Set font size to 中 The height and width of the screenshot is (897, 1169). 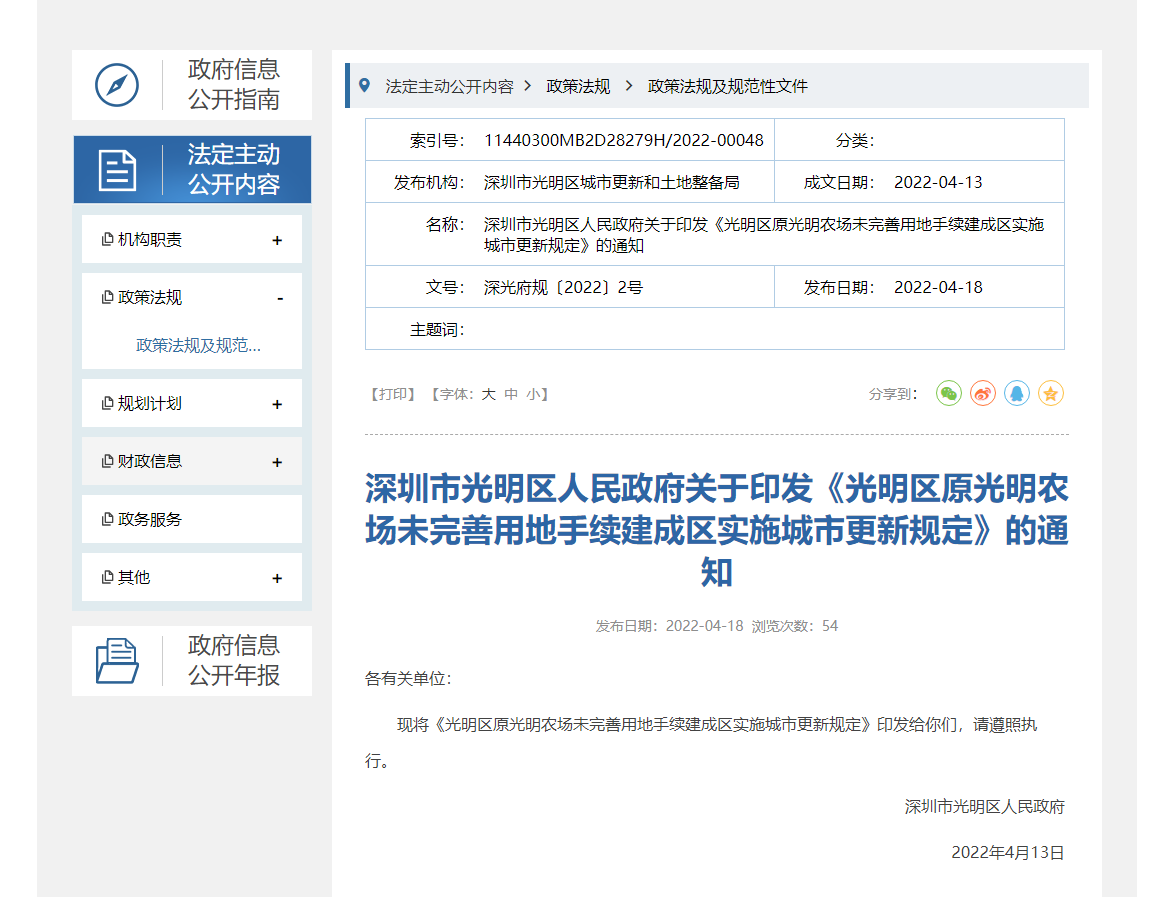(511, 395)
